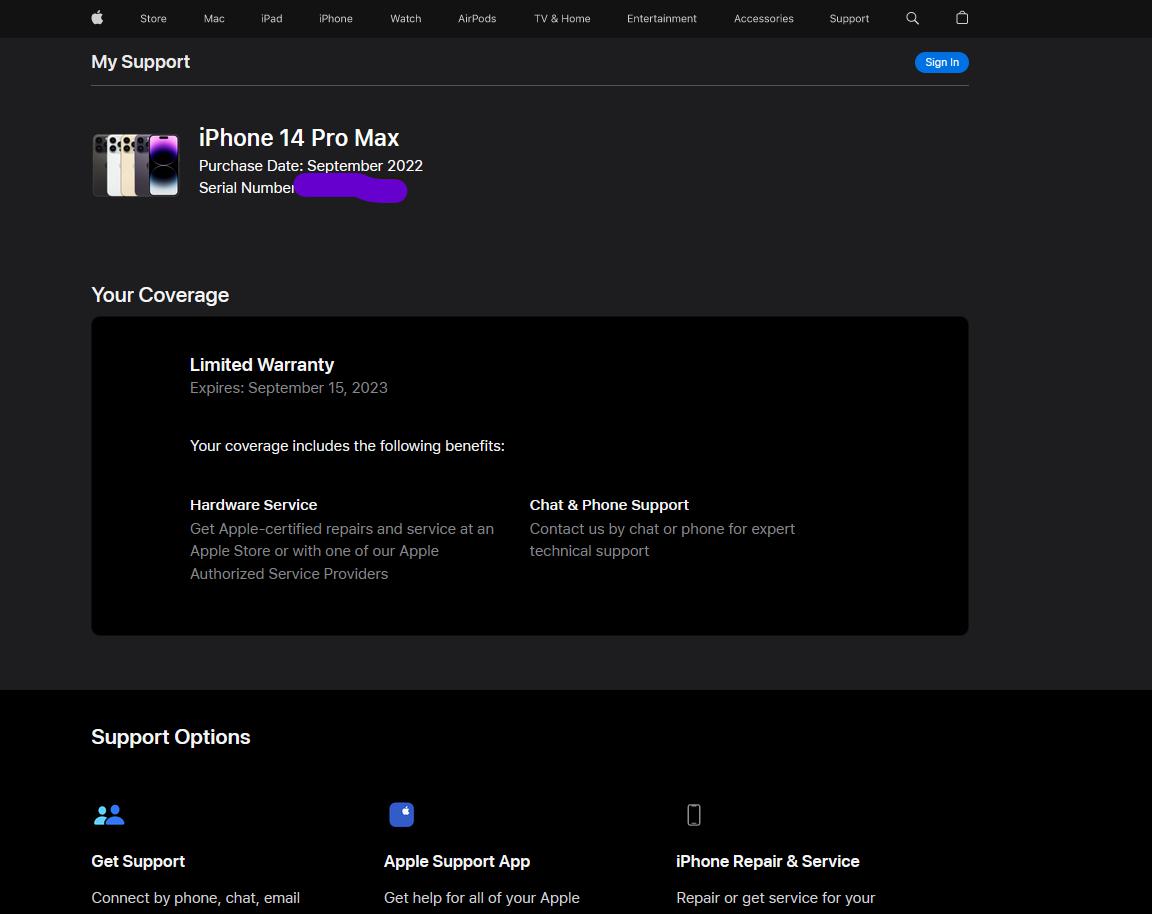This screenshot has height=914, width=1152.
Task: Click the Support Options heading
Action: (x=170, y=737)
